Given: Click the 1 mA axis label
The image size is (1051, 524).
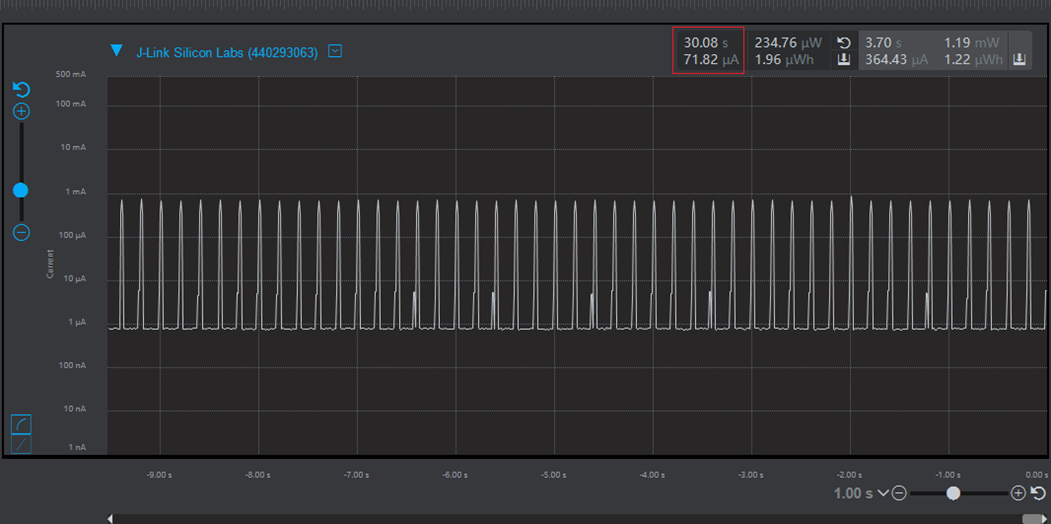Looking at the screenshot, I should [x=75, y=192].
